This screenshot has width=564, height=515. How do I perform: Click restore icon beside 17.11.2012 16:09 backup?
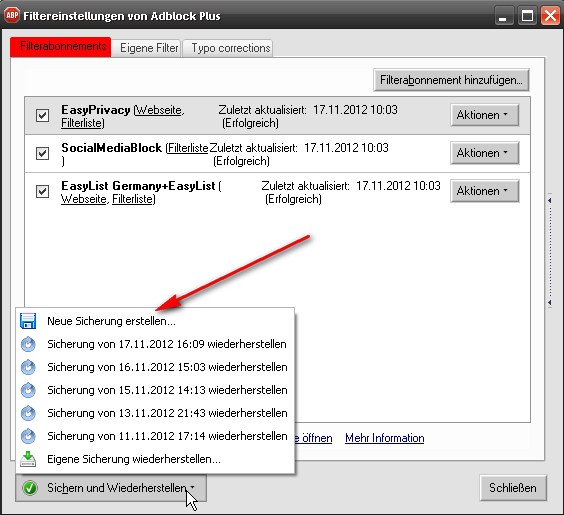tap(28, 344)
